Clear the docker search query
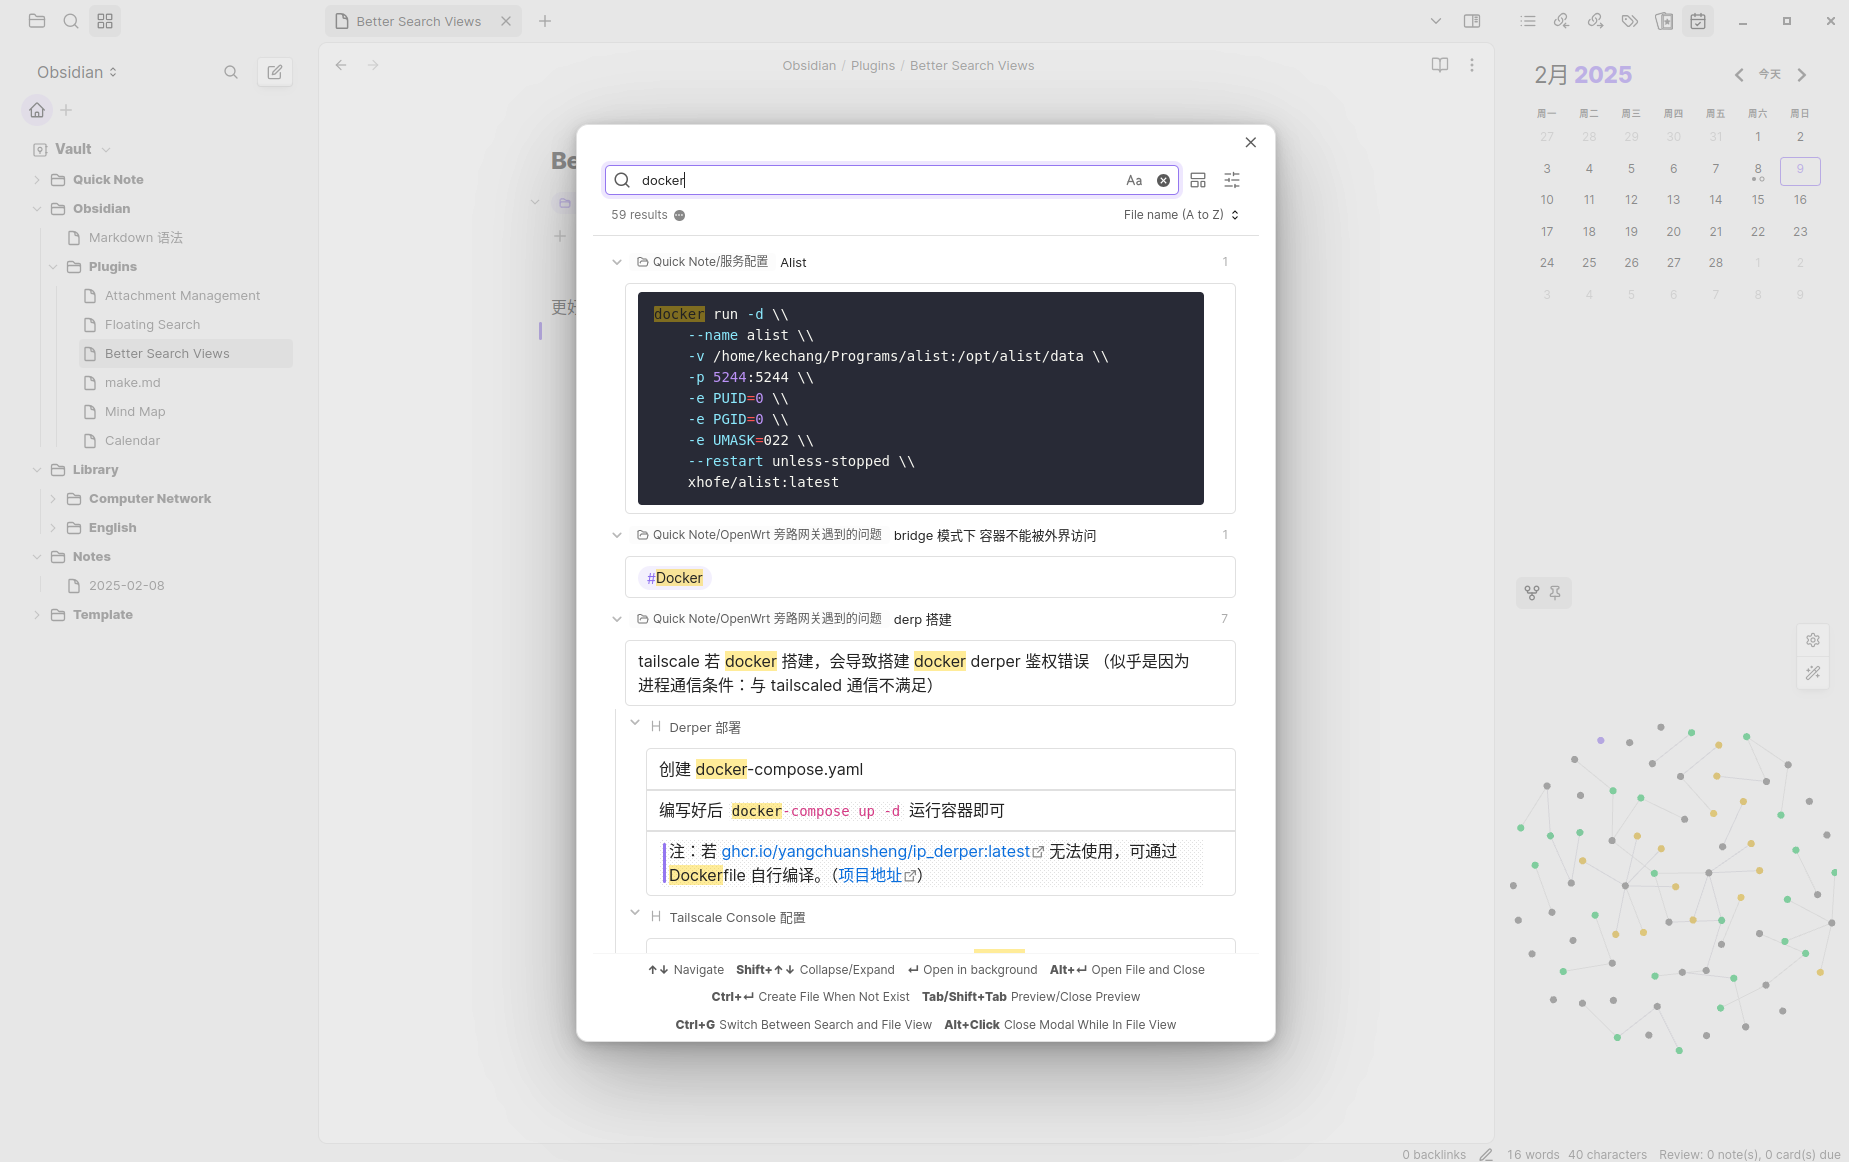The width and height of the screenshot is (1849, 1162). click(x=1163, y=181)
